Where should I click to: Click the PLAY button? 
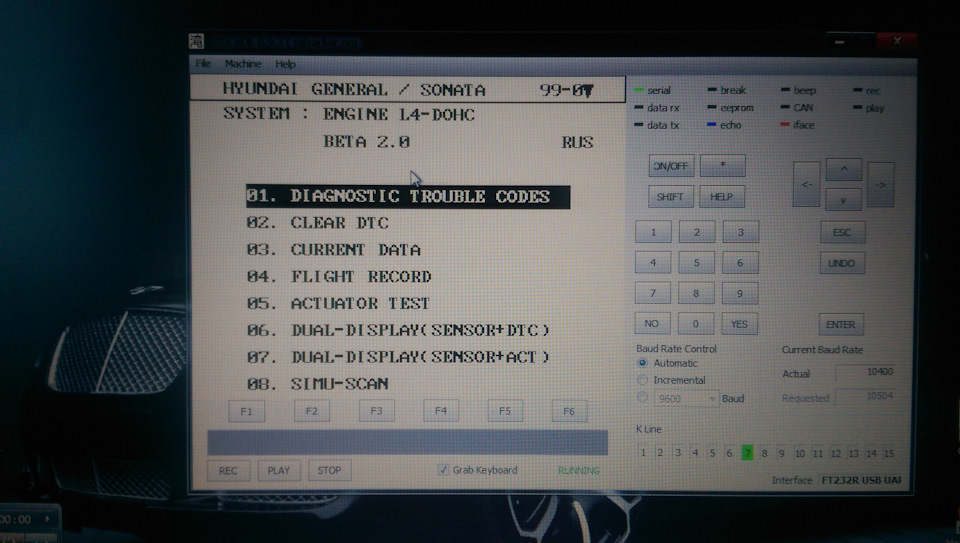point(279,470)
